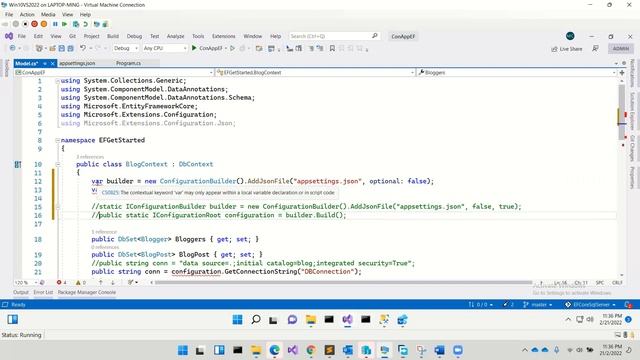The height and width of the screenshot is (360, 640).
Task: Collapse the EFGetStarted namespace block
Action: pos(58,140)
